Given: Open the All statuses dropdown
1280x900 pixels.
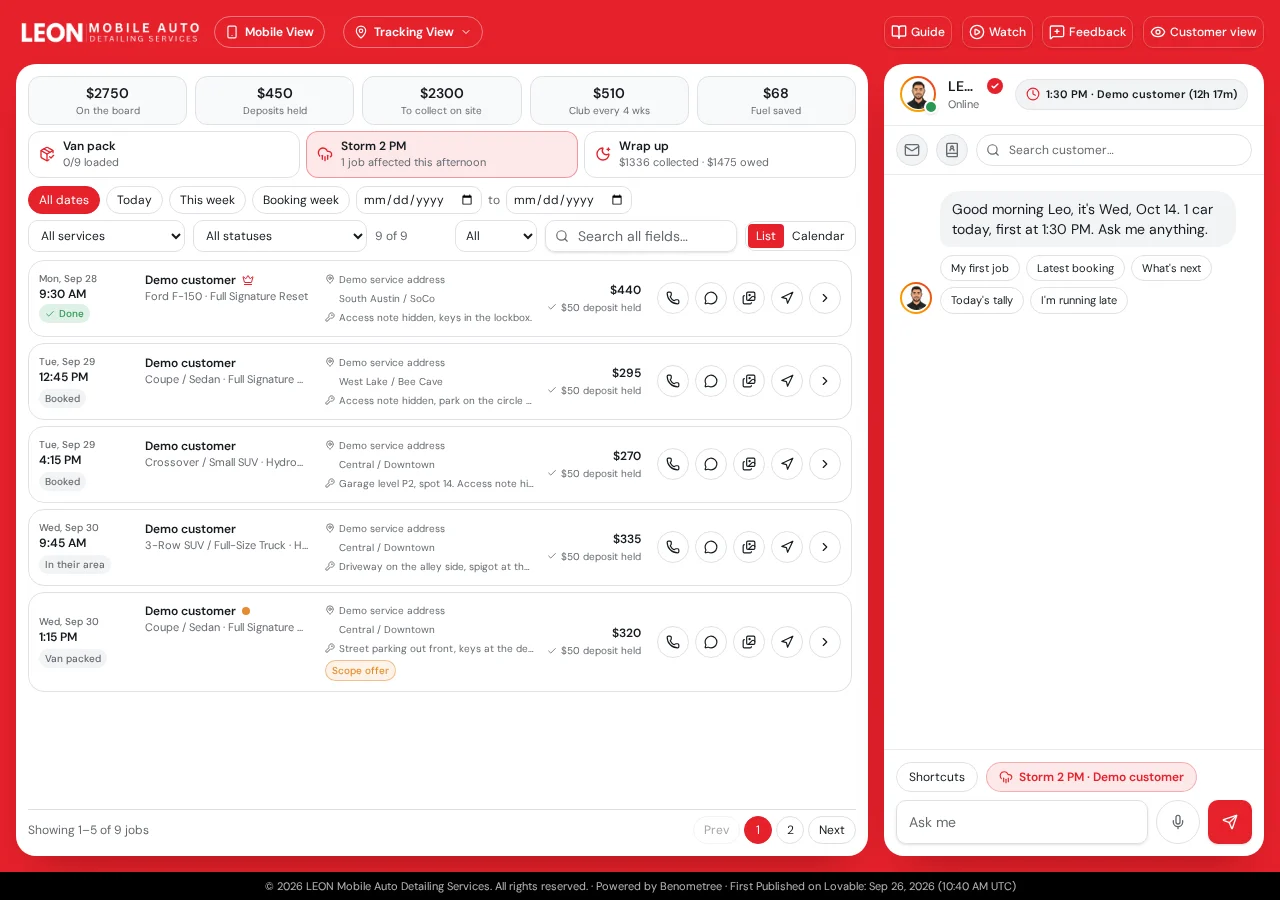Looking at the screenshot, I should point(280,236).
